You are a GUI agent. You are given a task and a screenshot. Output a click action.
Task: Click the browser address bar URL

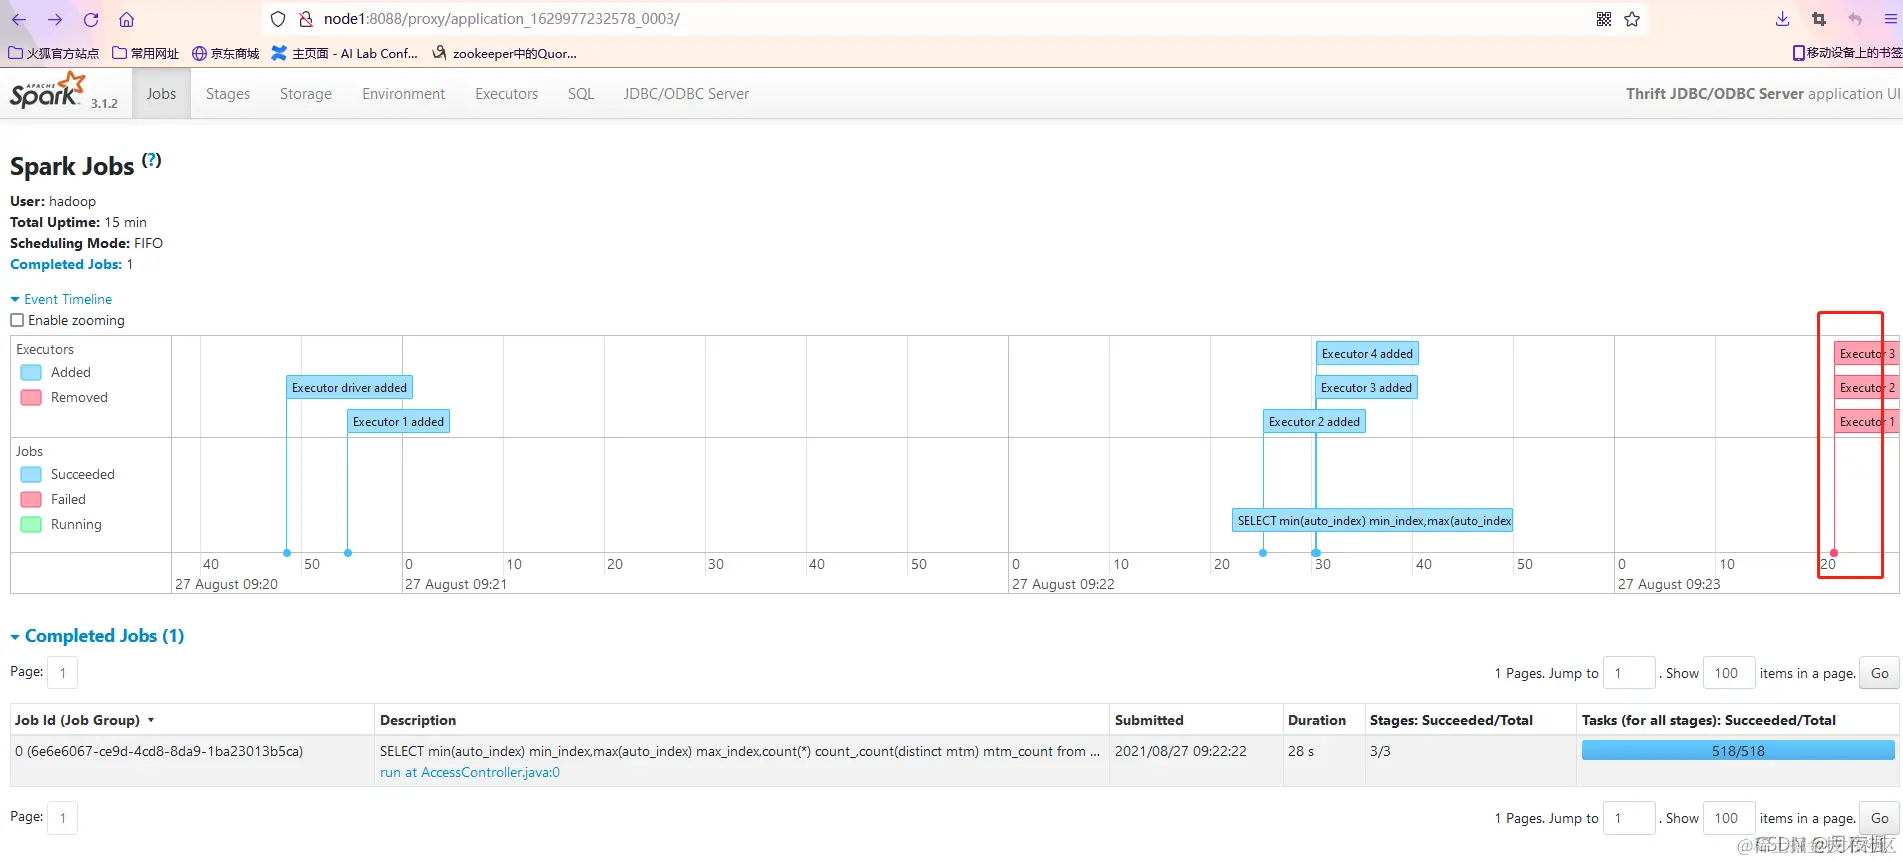click(501, 19)
